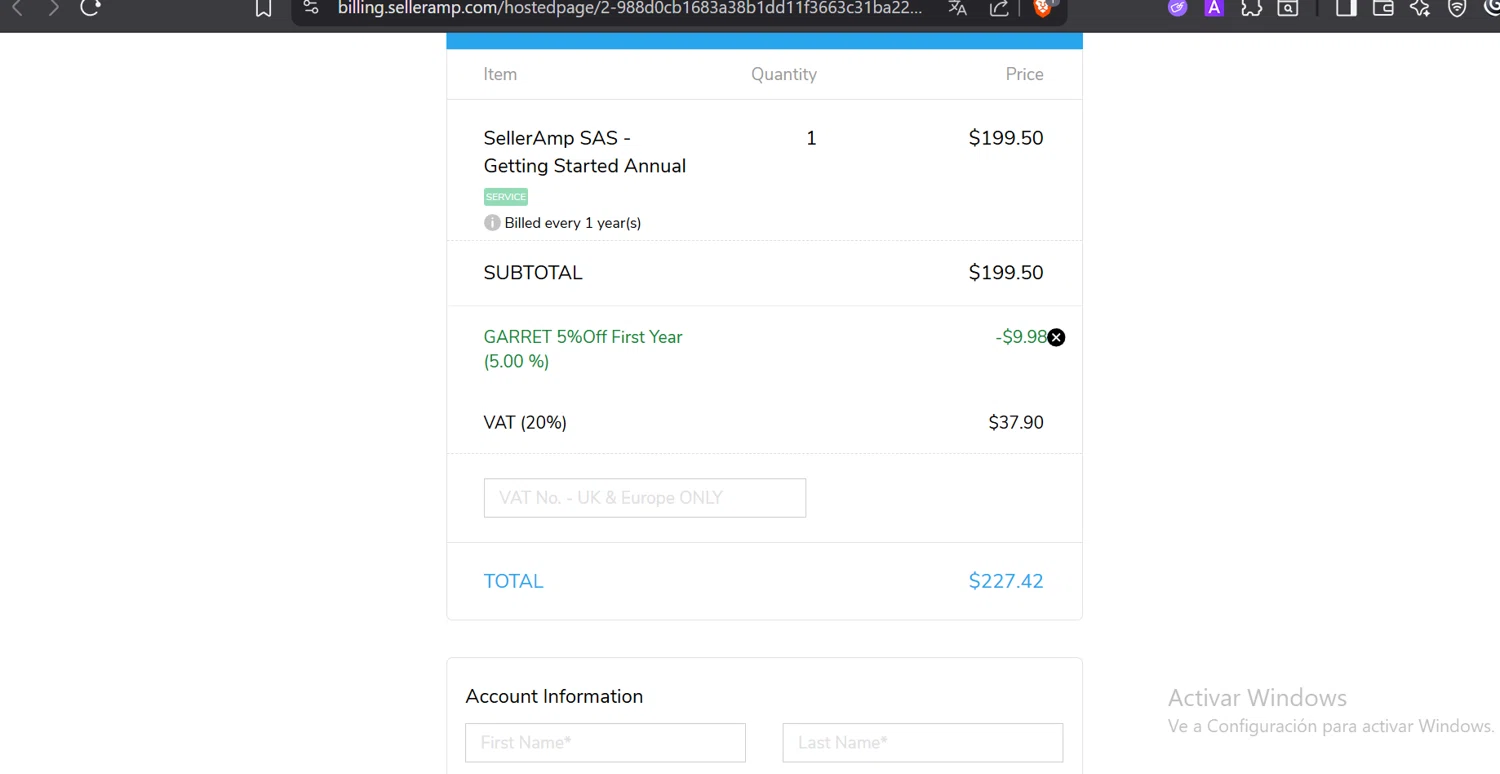Click the SellerAmp SAS - Getting Started Annual item

tap(585, 152)
